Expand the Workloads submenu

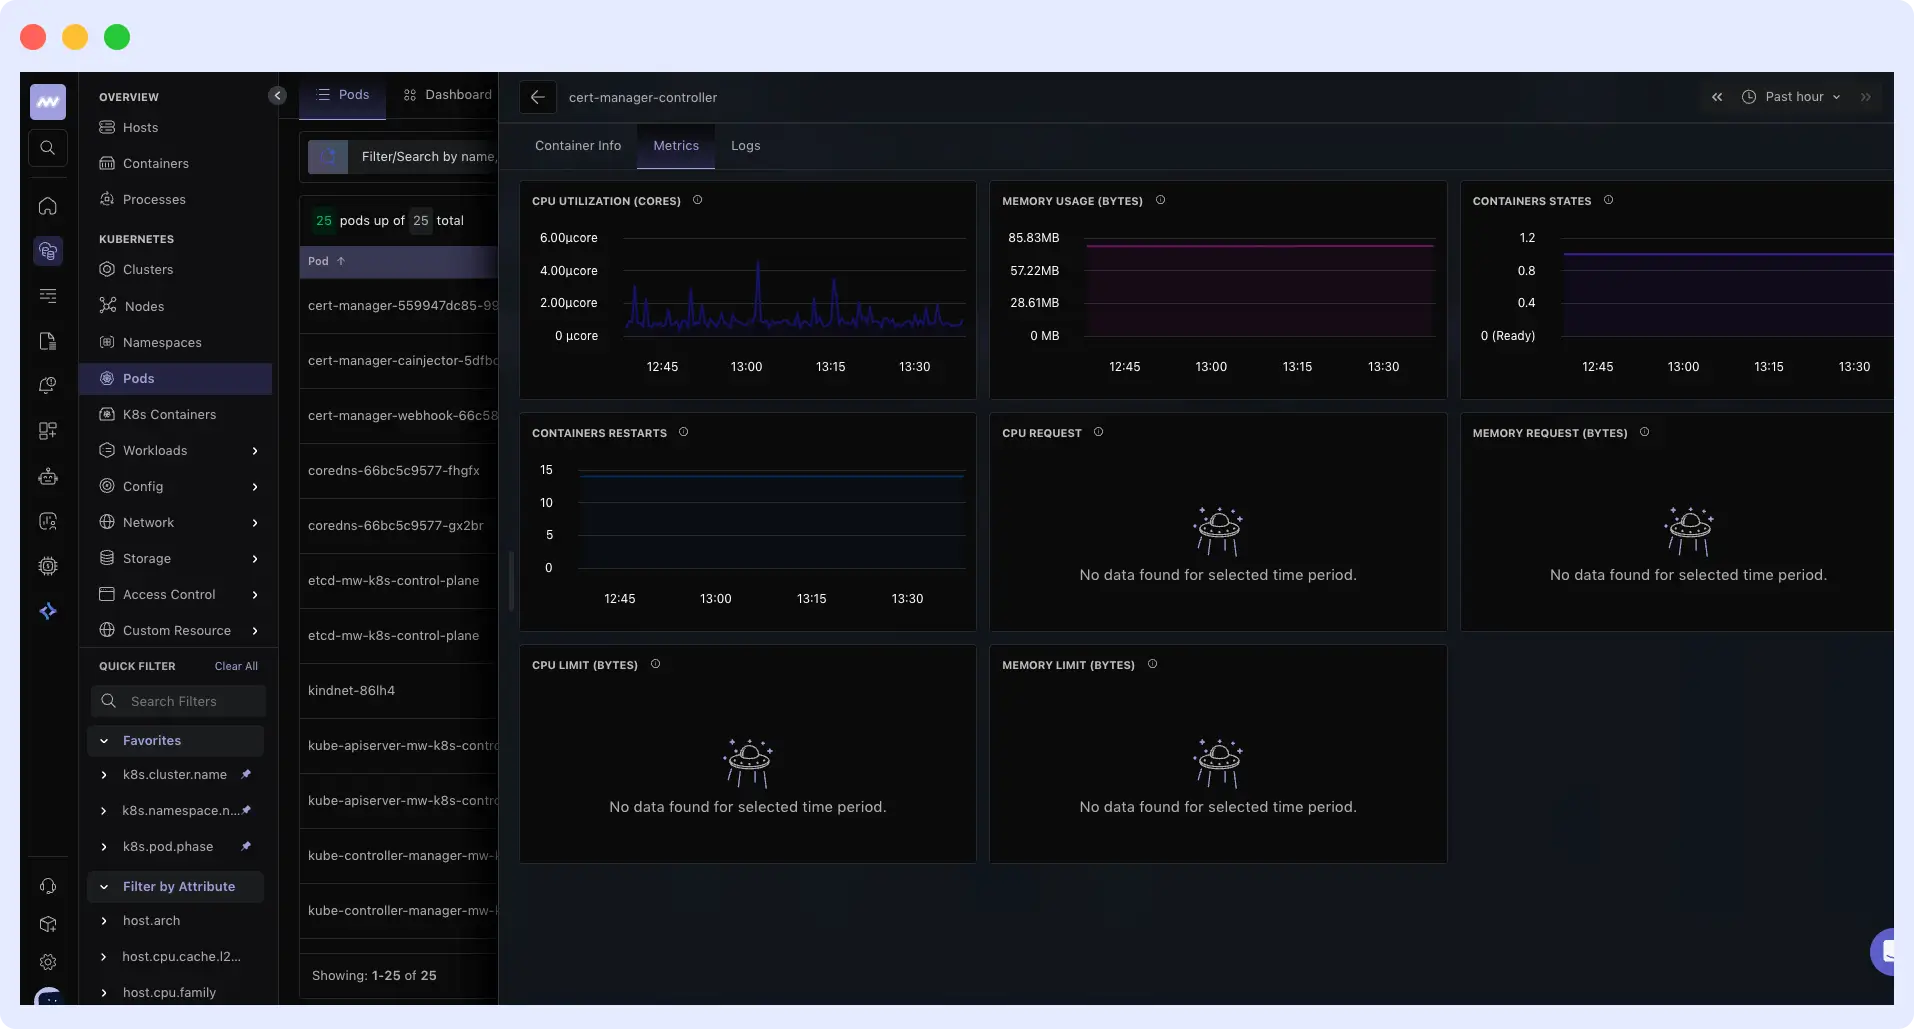click(x=255, y=451)
